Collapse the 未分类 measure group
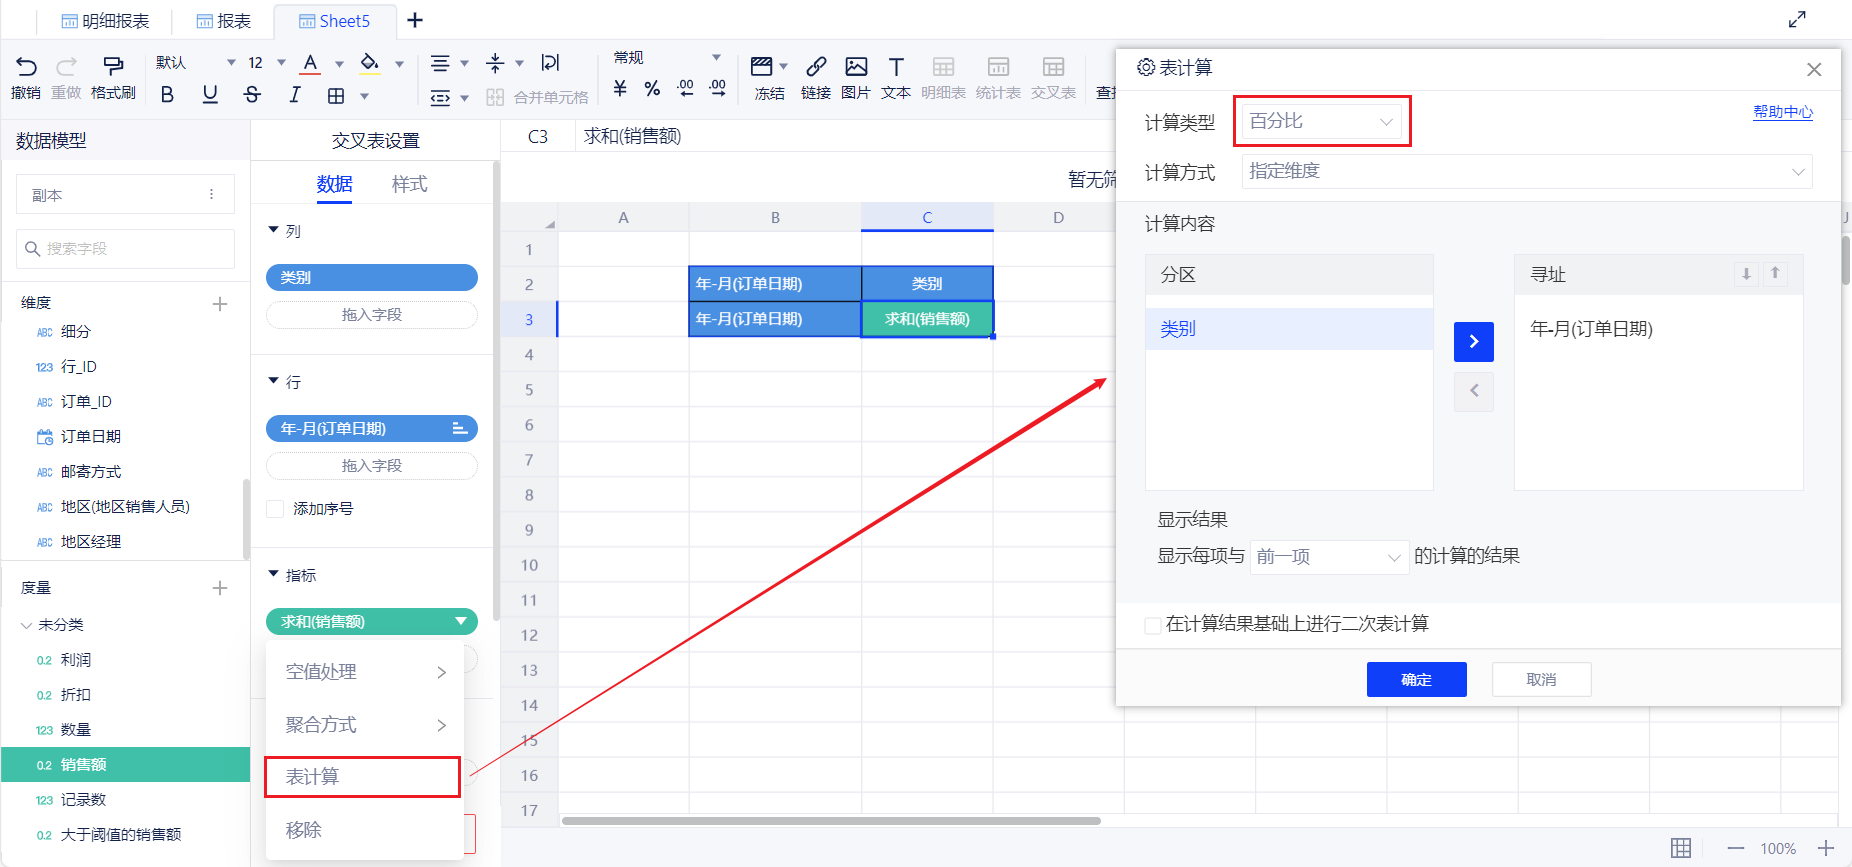The image size is (1852, 867). point(27,625)
